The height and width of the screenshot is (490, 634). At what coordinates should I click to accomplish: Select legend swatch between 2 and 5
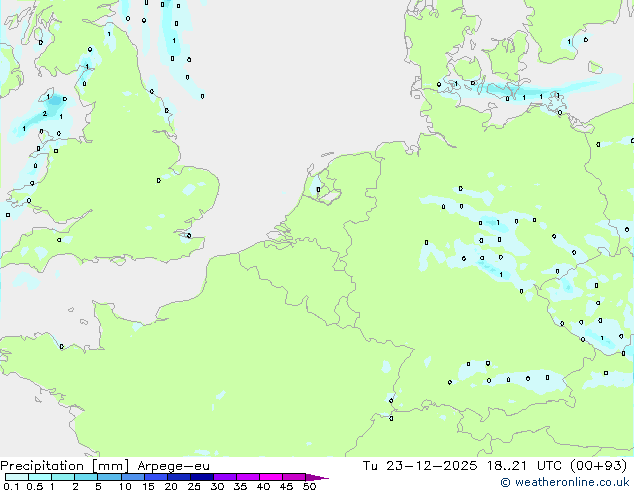coord(86,477)
